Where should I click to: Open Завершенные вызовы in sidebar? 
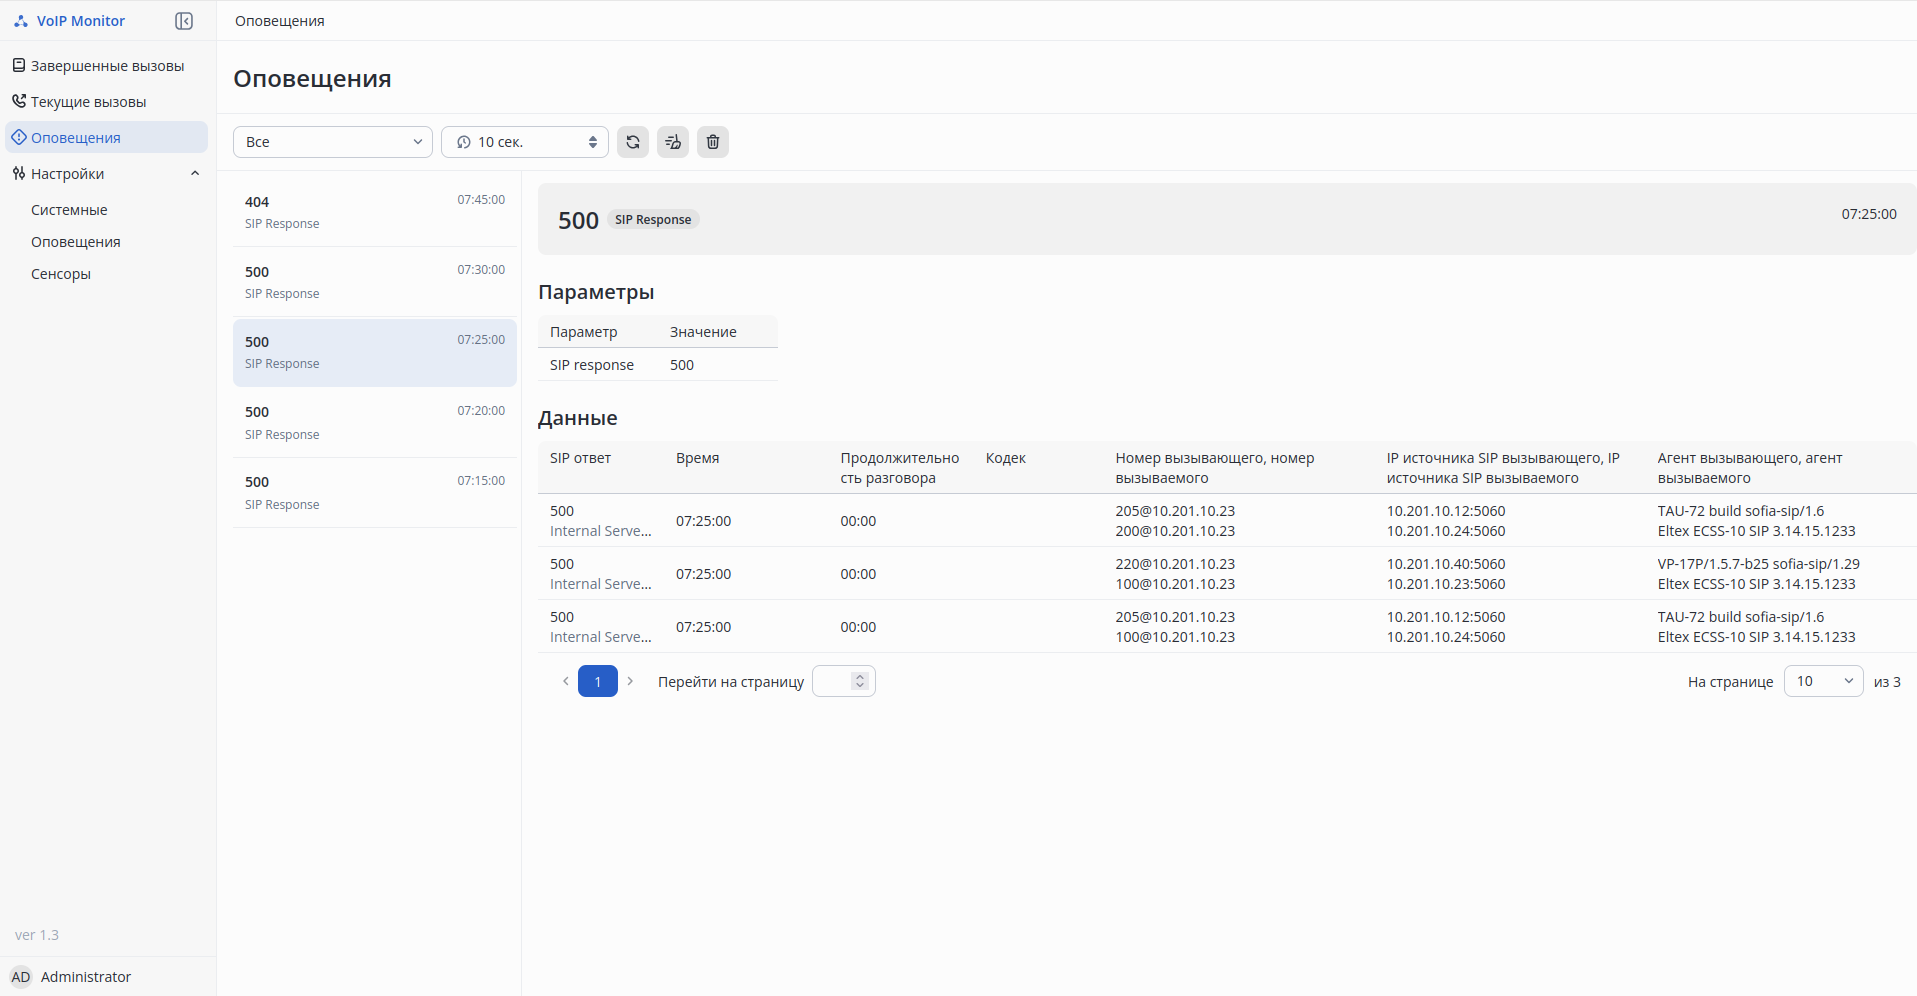pos(107,66)
